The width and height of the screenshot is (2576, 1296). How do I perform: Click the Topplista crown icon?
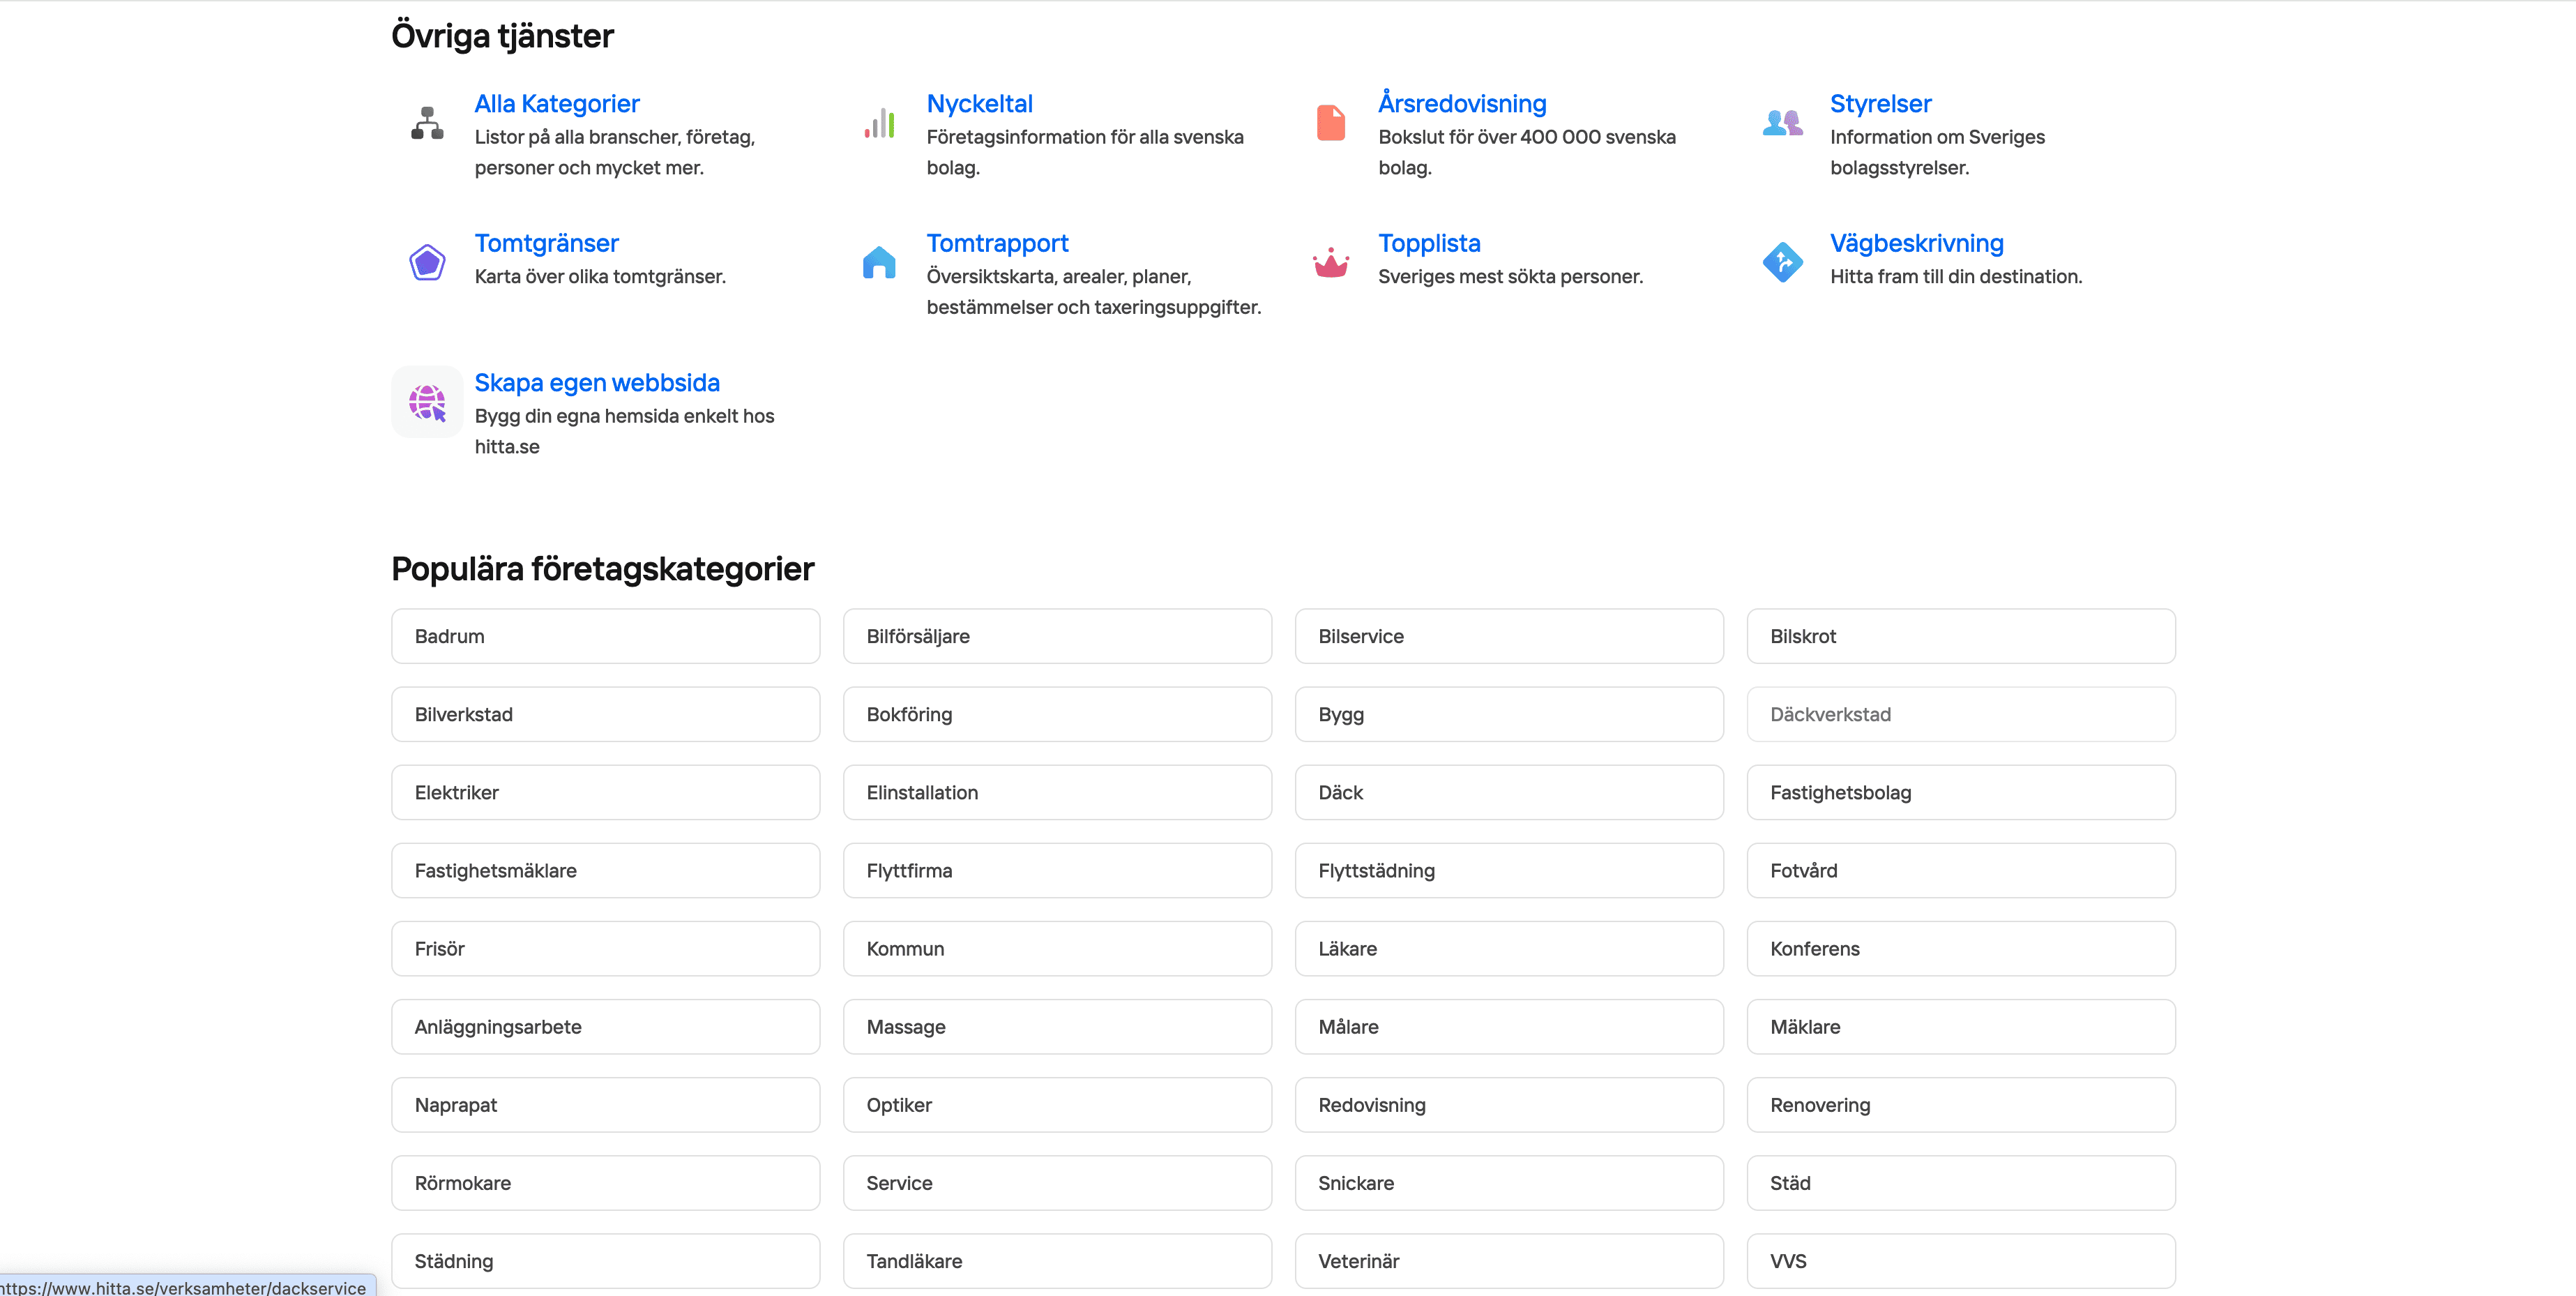(x=1330, y=263)
